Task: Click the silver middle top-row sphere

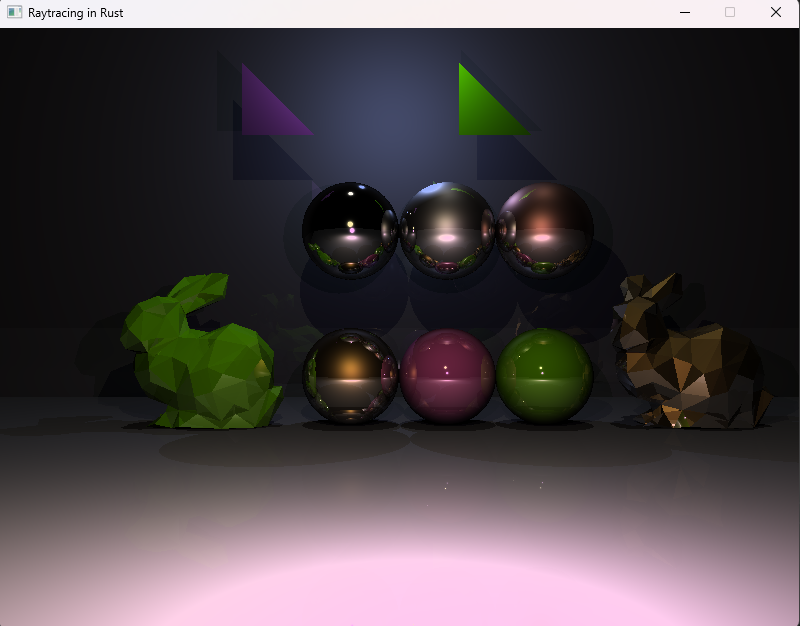Action: tap(447, 230)
